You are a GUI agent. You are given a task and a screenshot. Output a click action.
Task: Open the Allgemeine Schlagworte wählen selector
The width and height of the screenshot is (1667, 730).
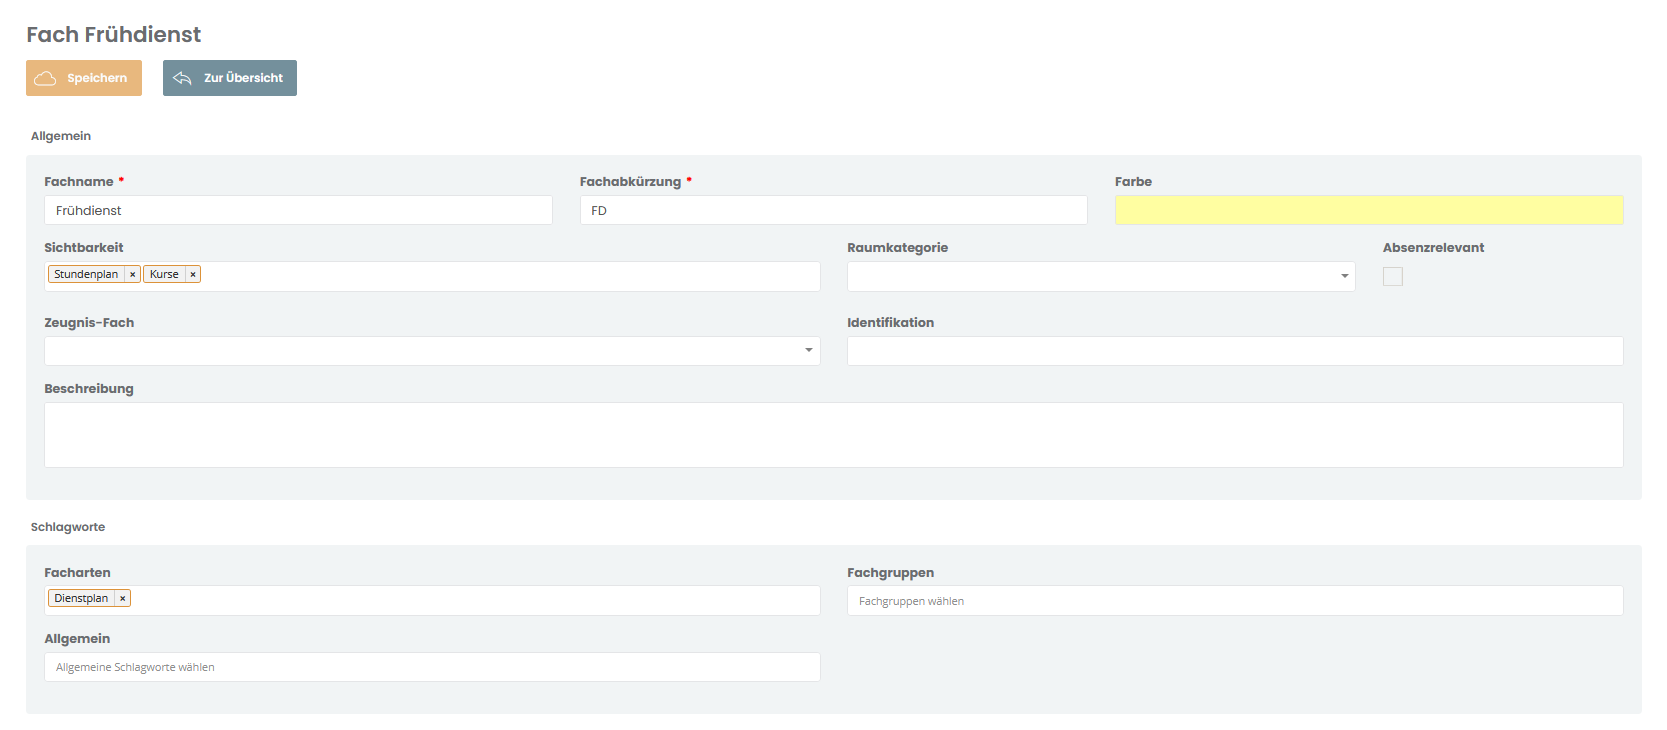pos(432,667)
